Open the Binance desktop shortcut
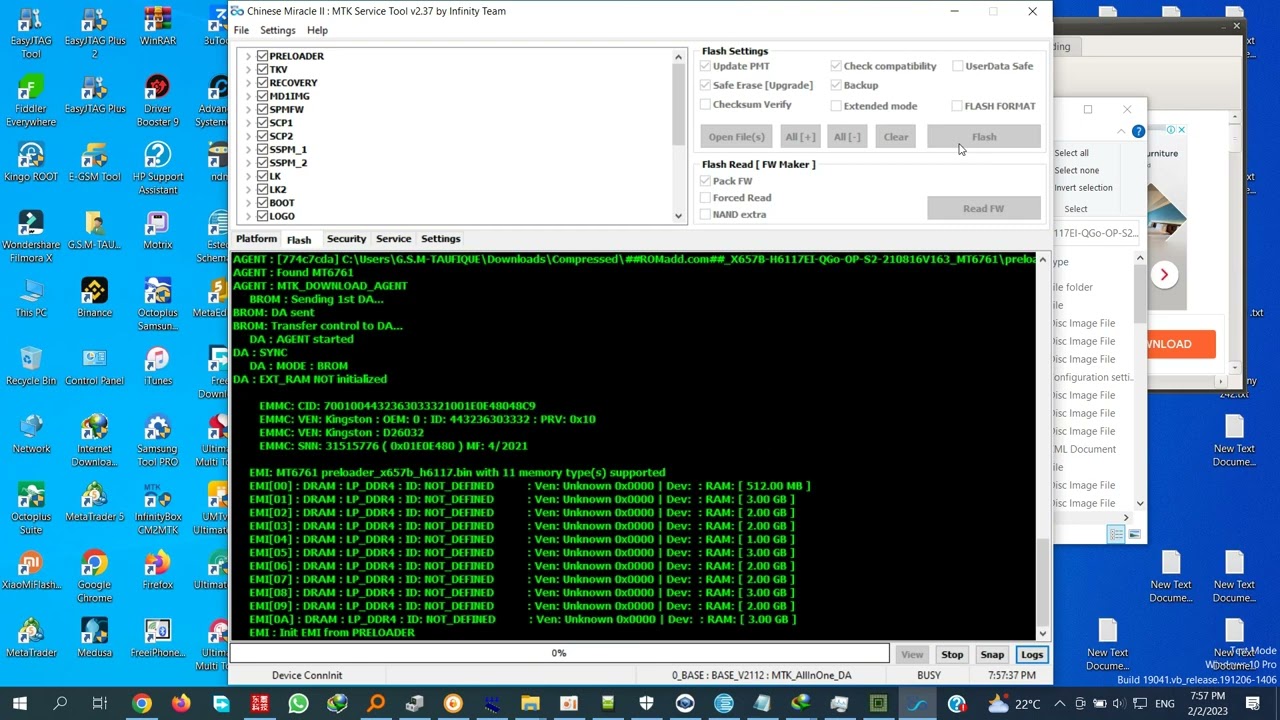Image resolution: width=1280 pixels, height=720 pixels. 94,298
